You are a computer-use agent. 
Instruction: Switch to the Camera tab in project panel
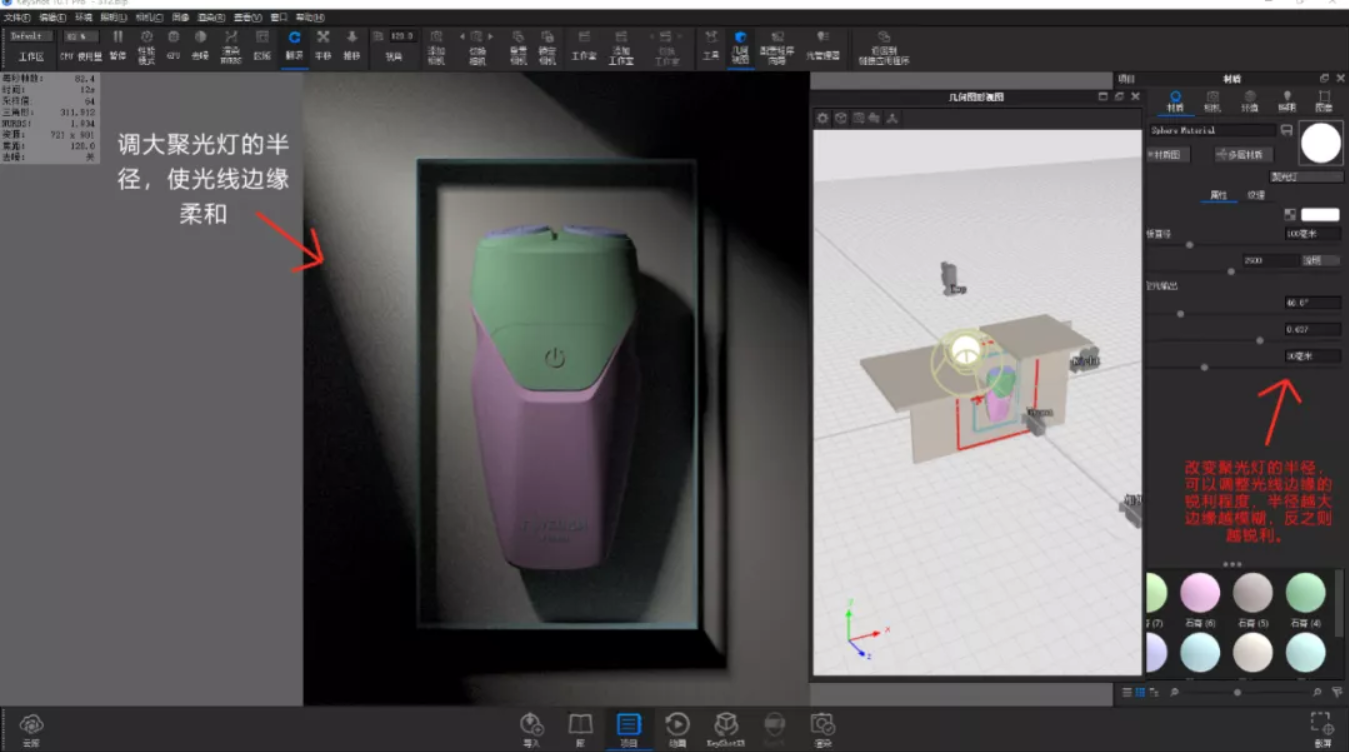(x=1212, y=101)
